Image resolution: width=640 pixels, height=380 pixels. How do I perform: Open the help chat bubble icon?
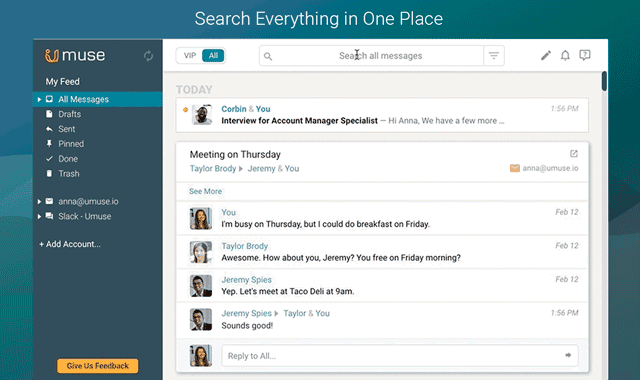tap(584, 55)
